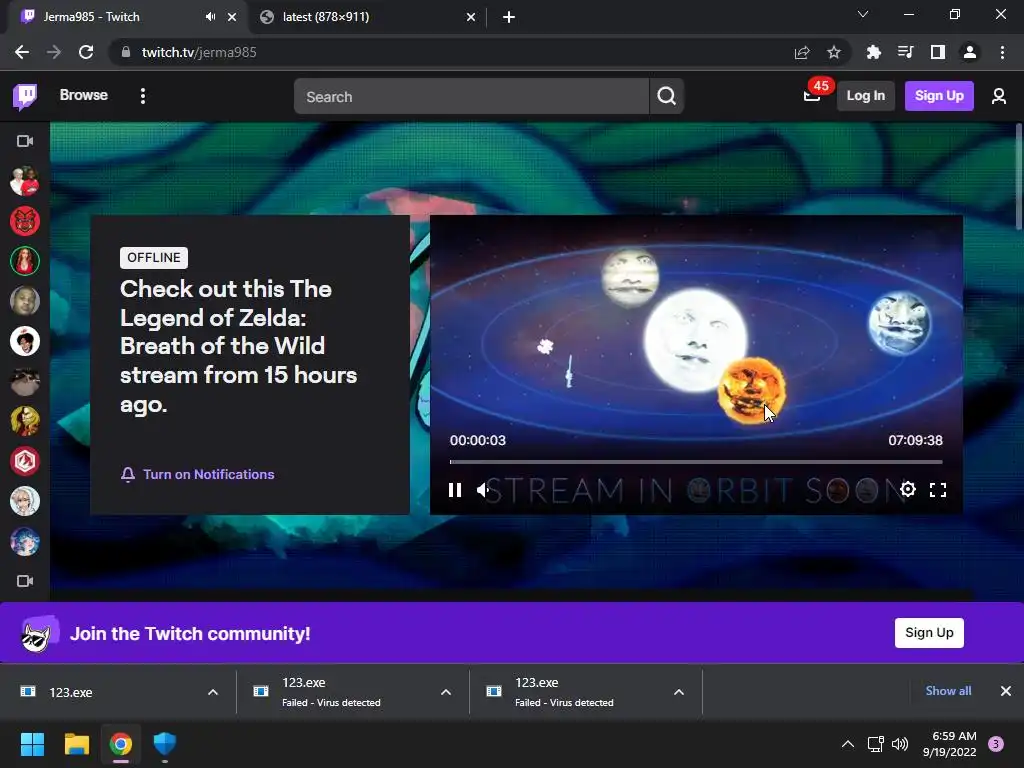Click the search magnifier button
The width and height of the screenshot is (1024, 768).
coord(666,96)
